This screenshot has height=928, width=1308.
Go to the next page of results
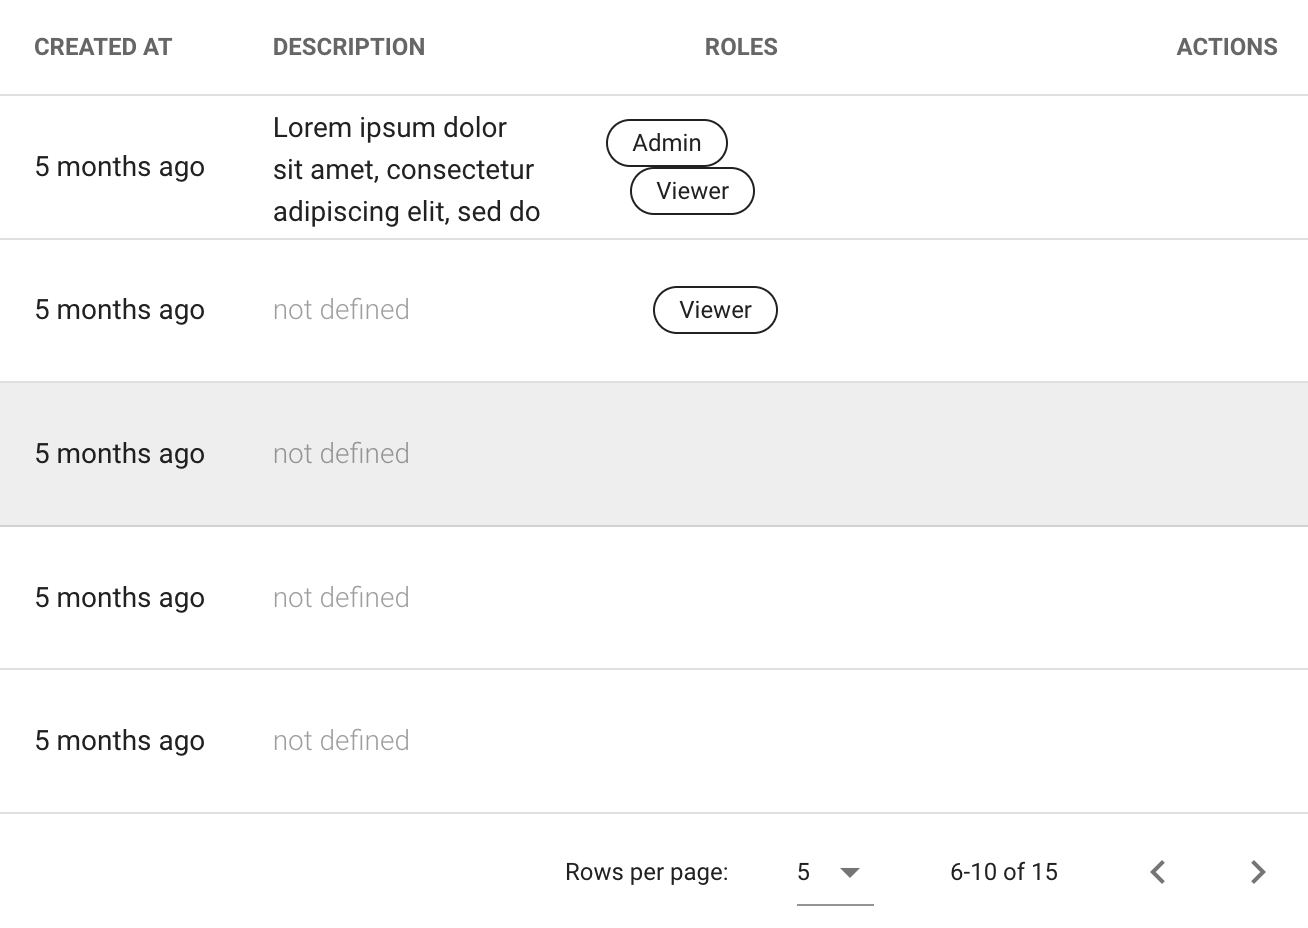[1257, 872]
